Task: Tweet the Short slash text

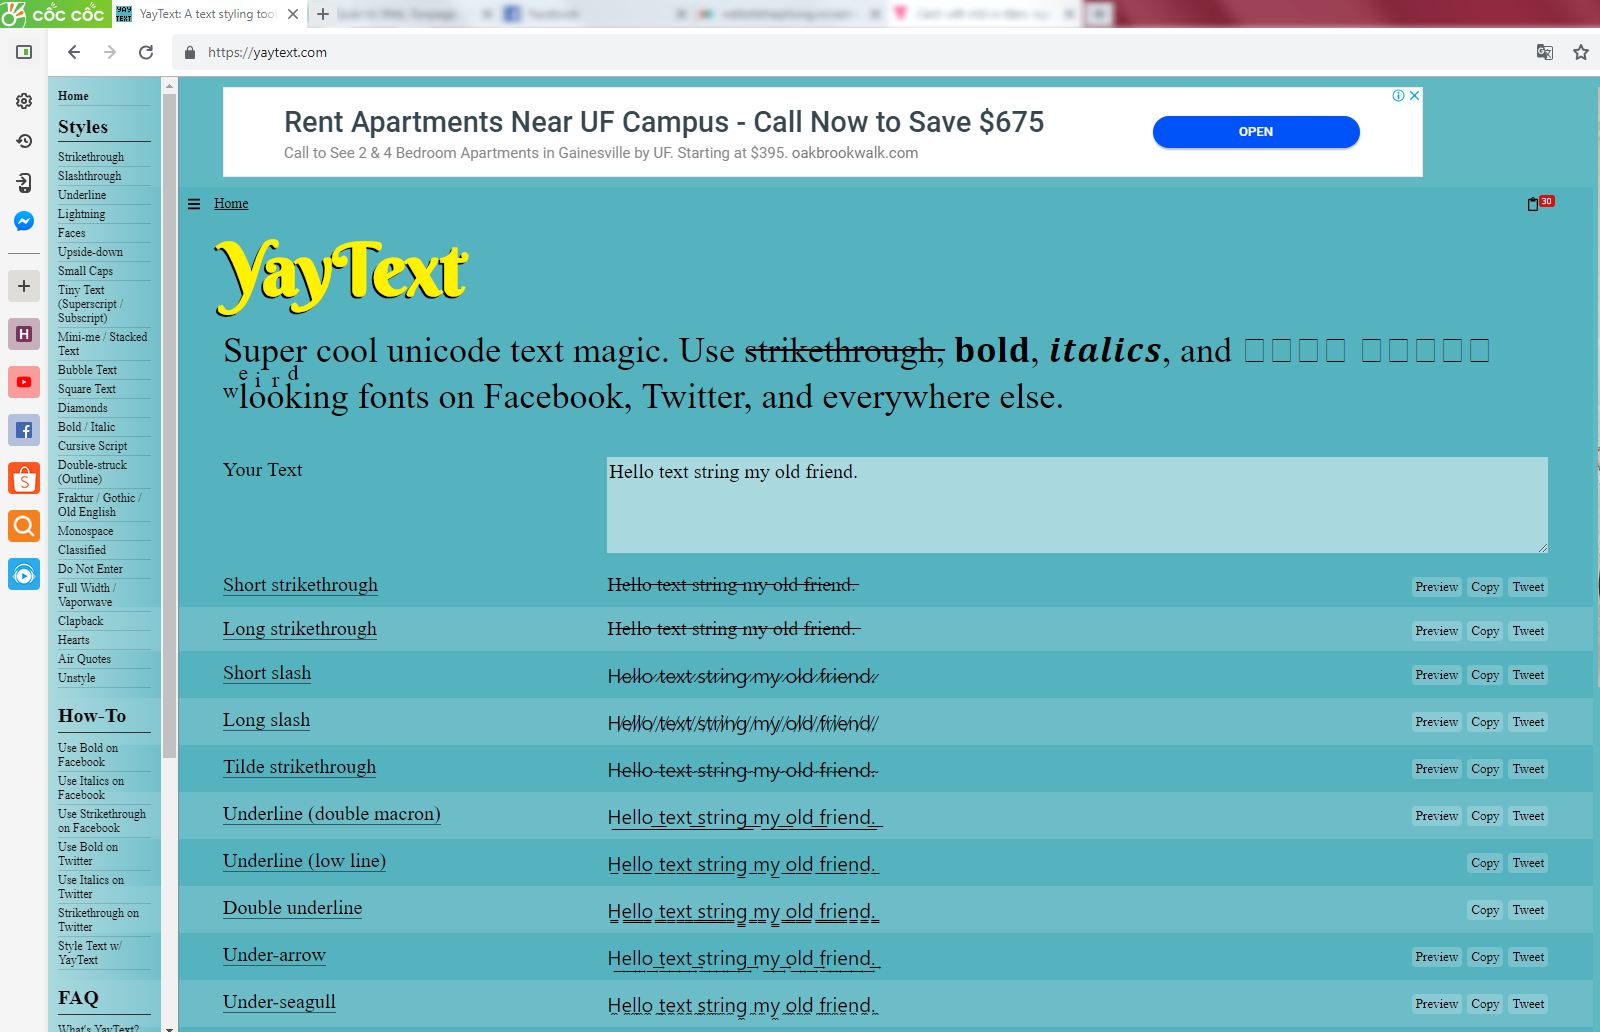Action: point(1528,675)
